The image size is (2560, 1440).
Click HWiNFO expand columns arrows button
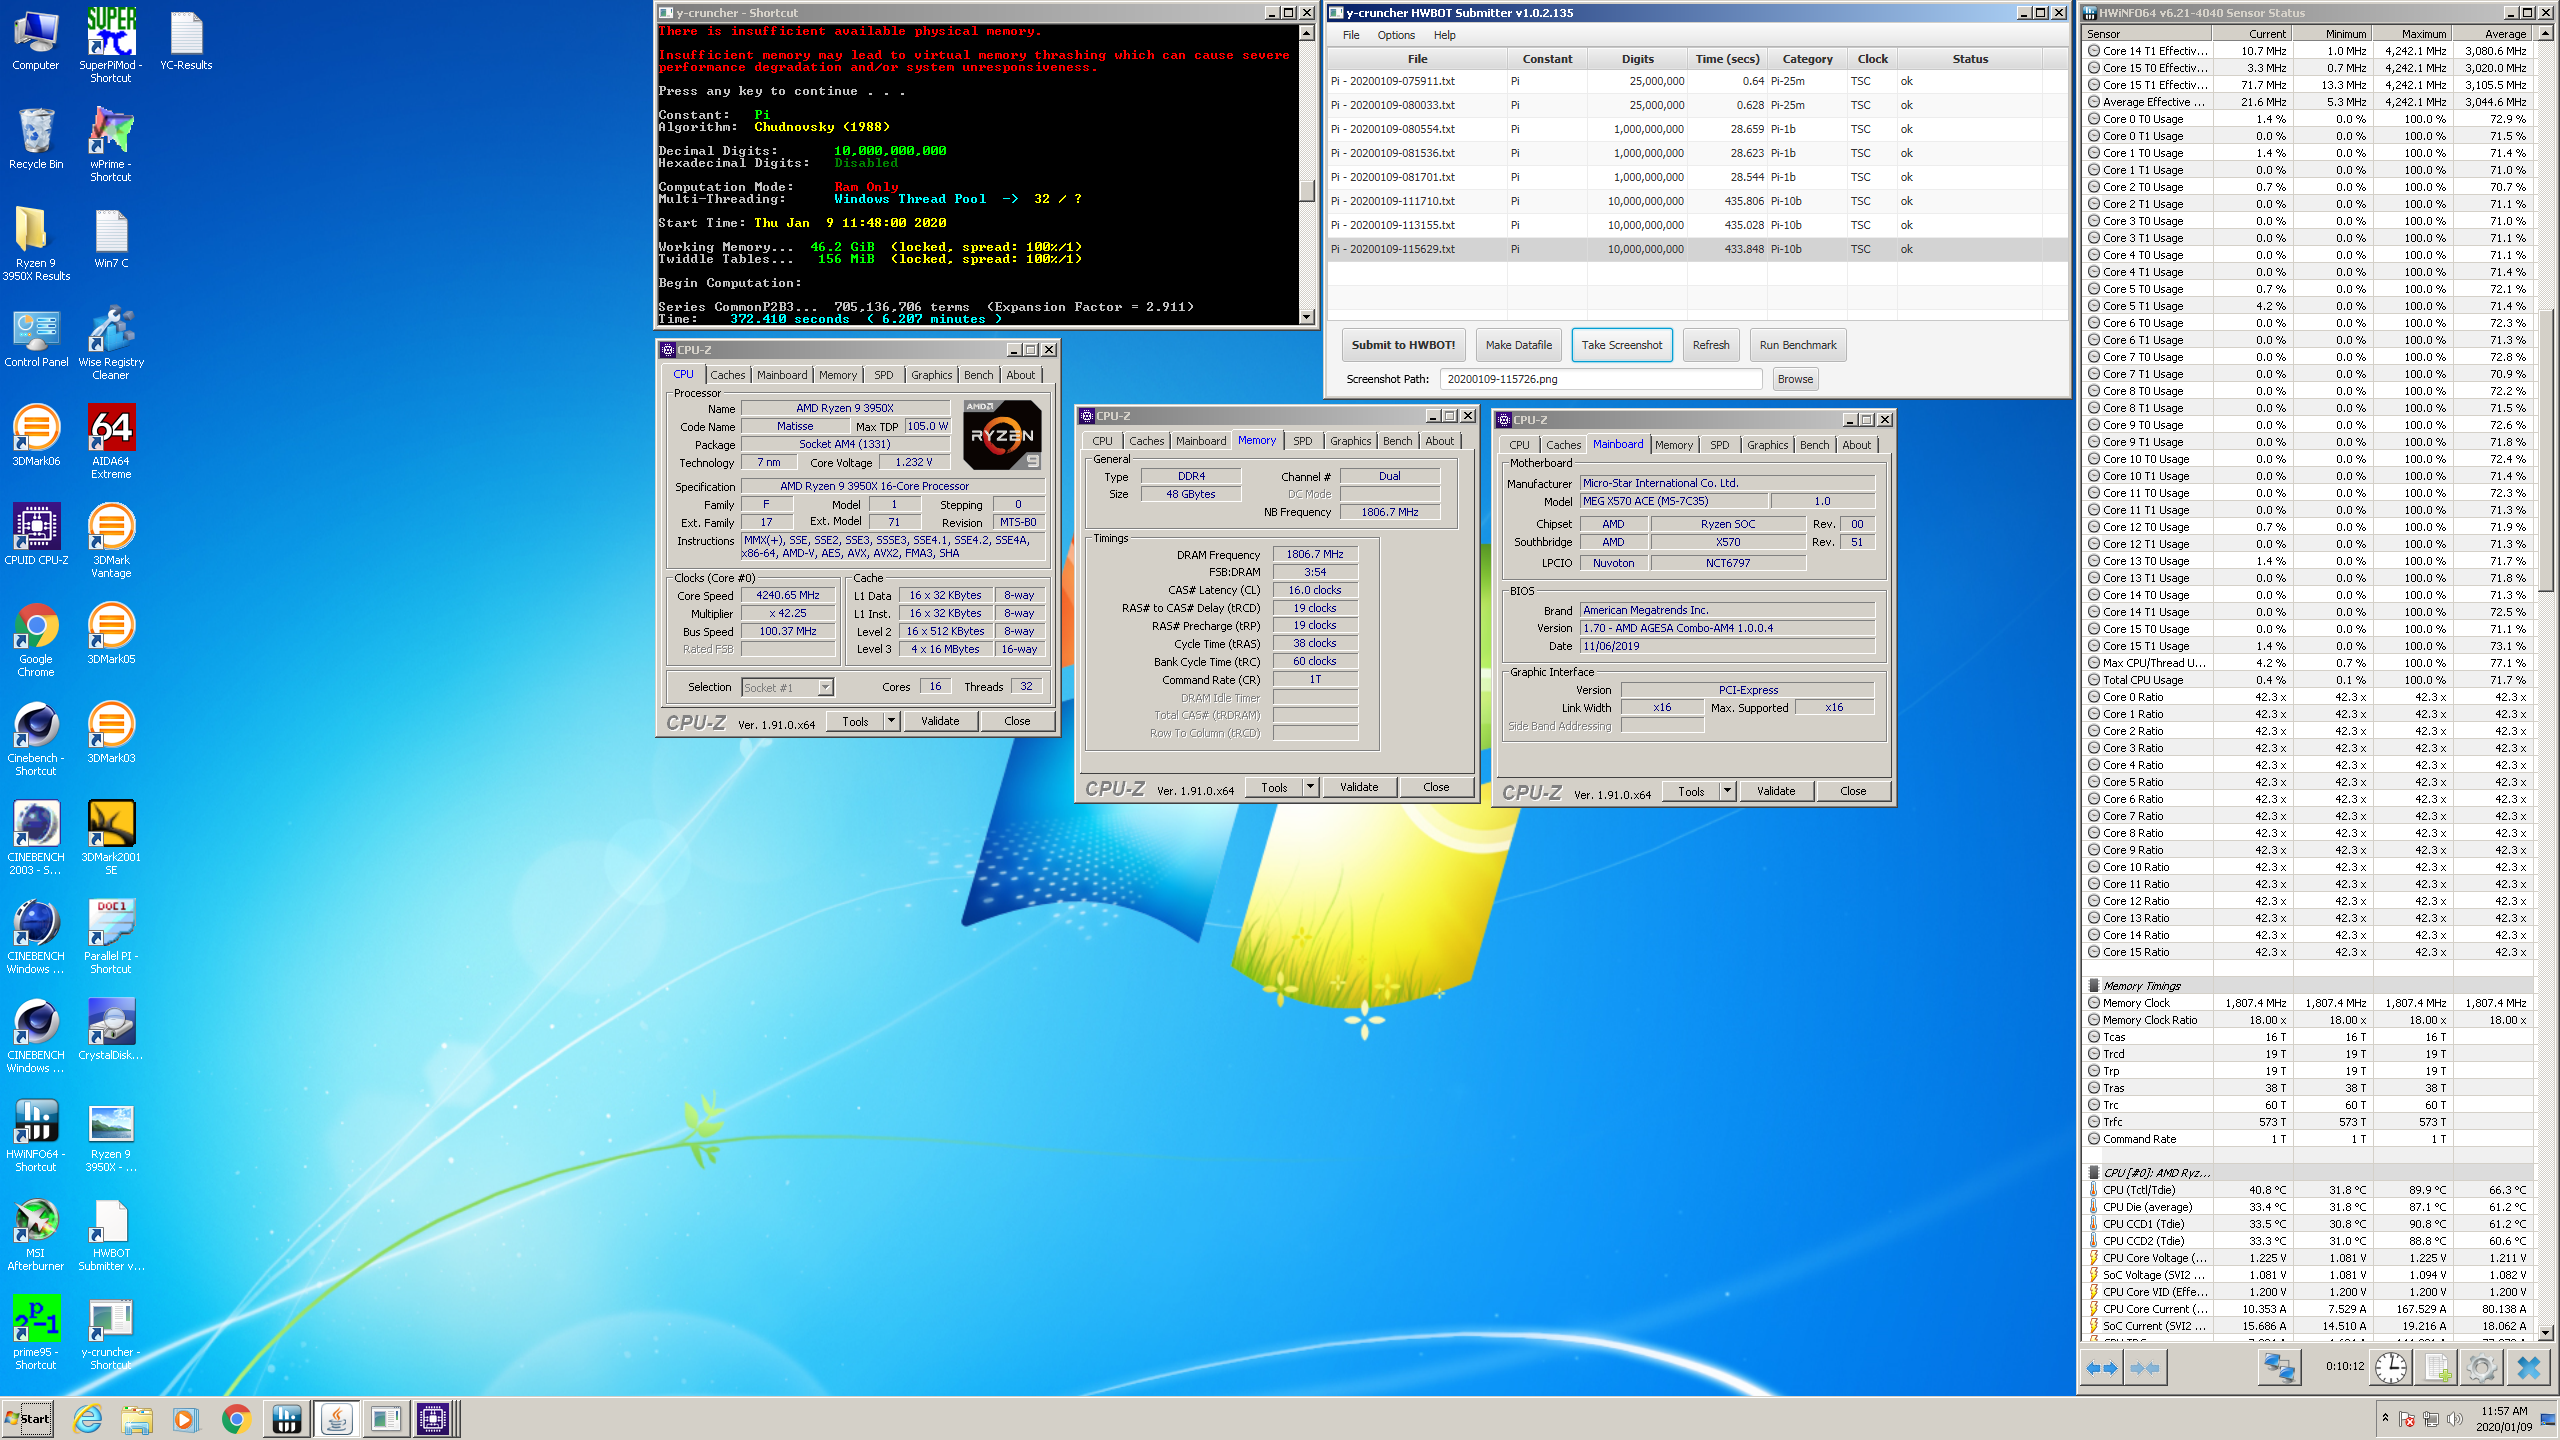2101,1367
